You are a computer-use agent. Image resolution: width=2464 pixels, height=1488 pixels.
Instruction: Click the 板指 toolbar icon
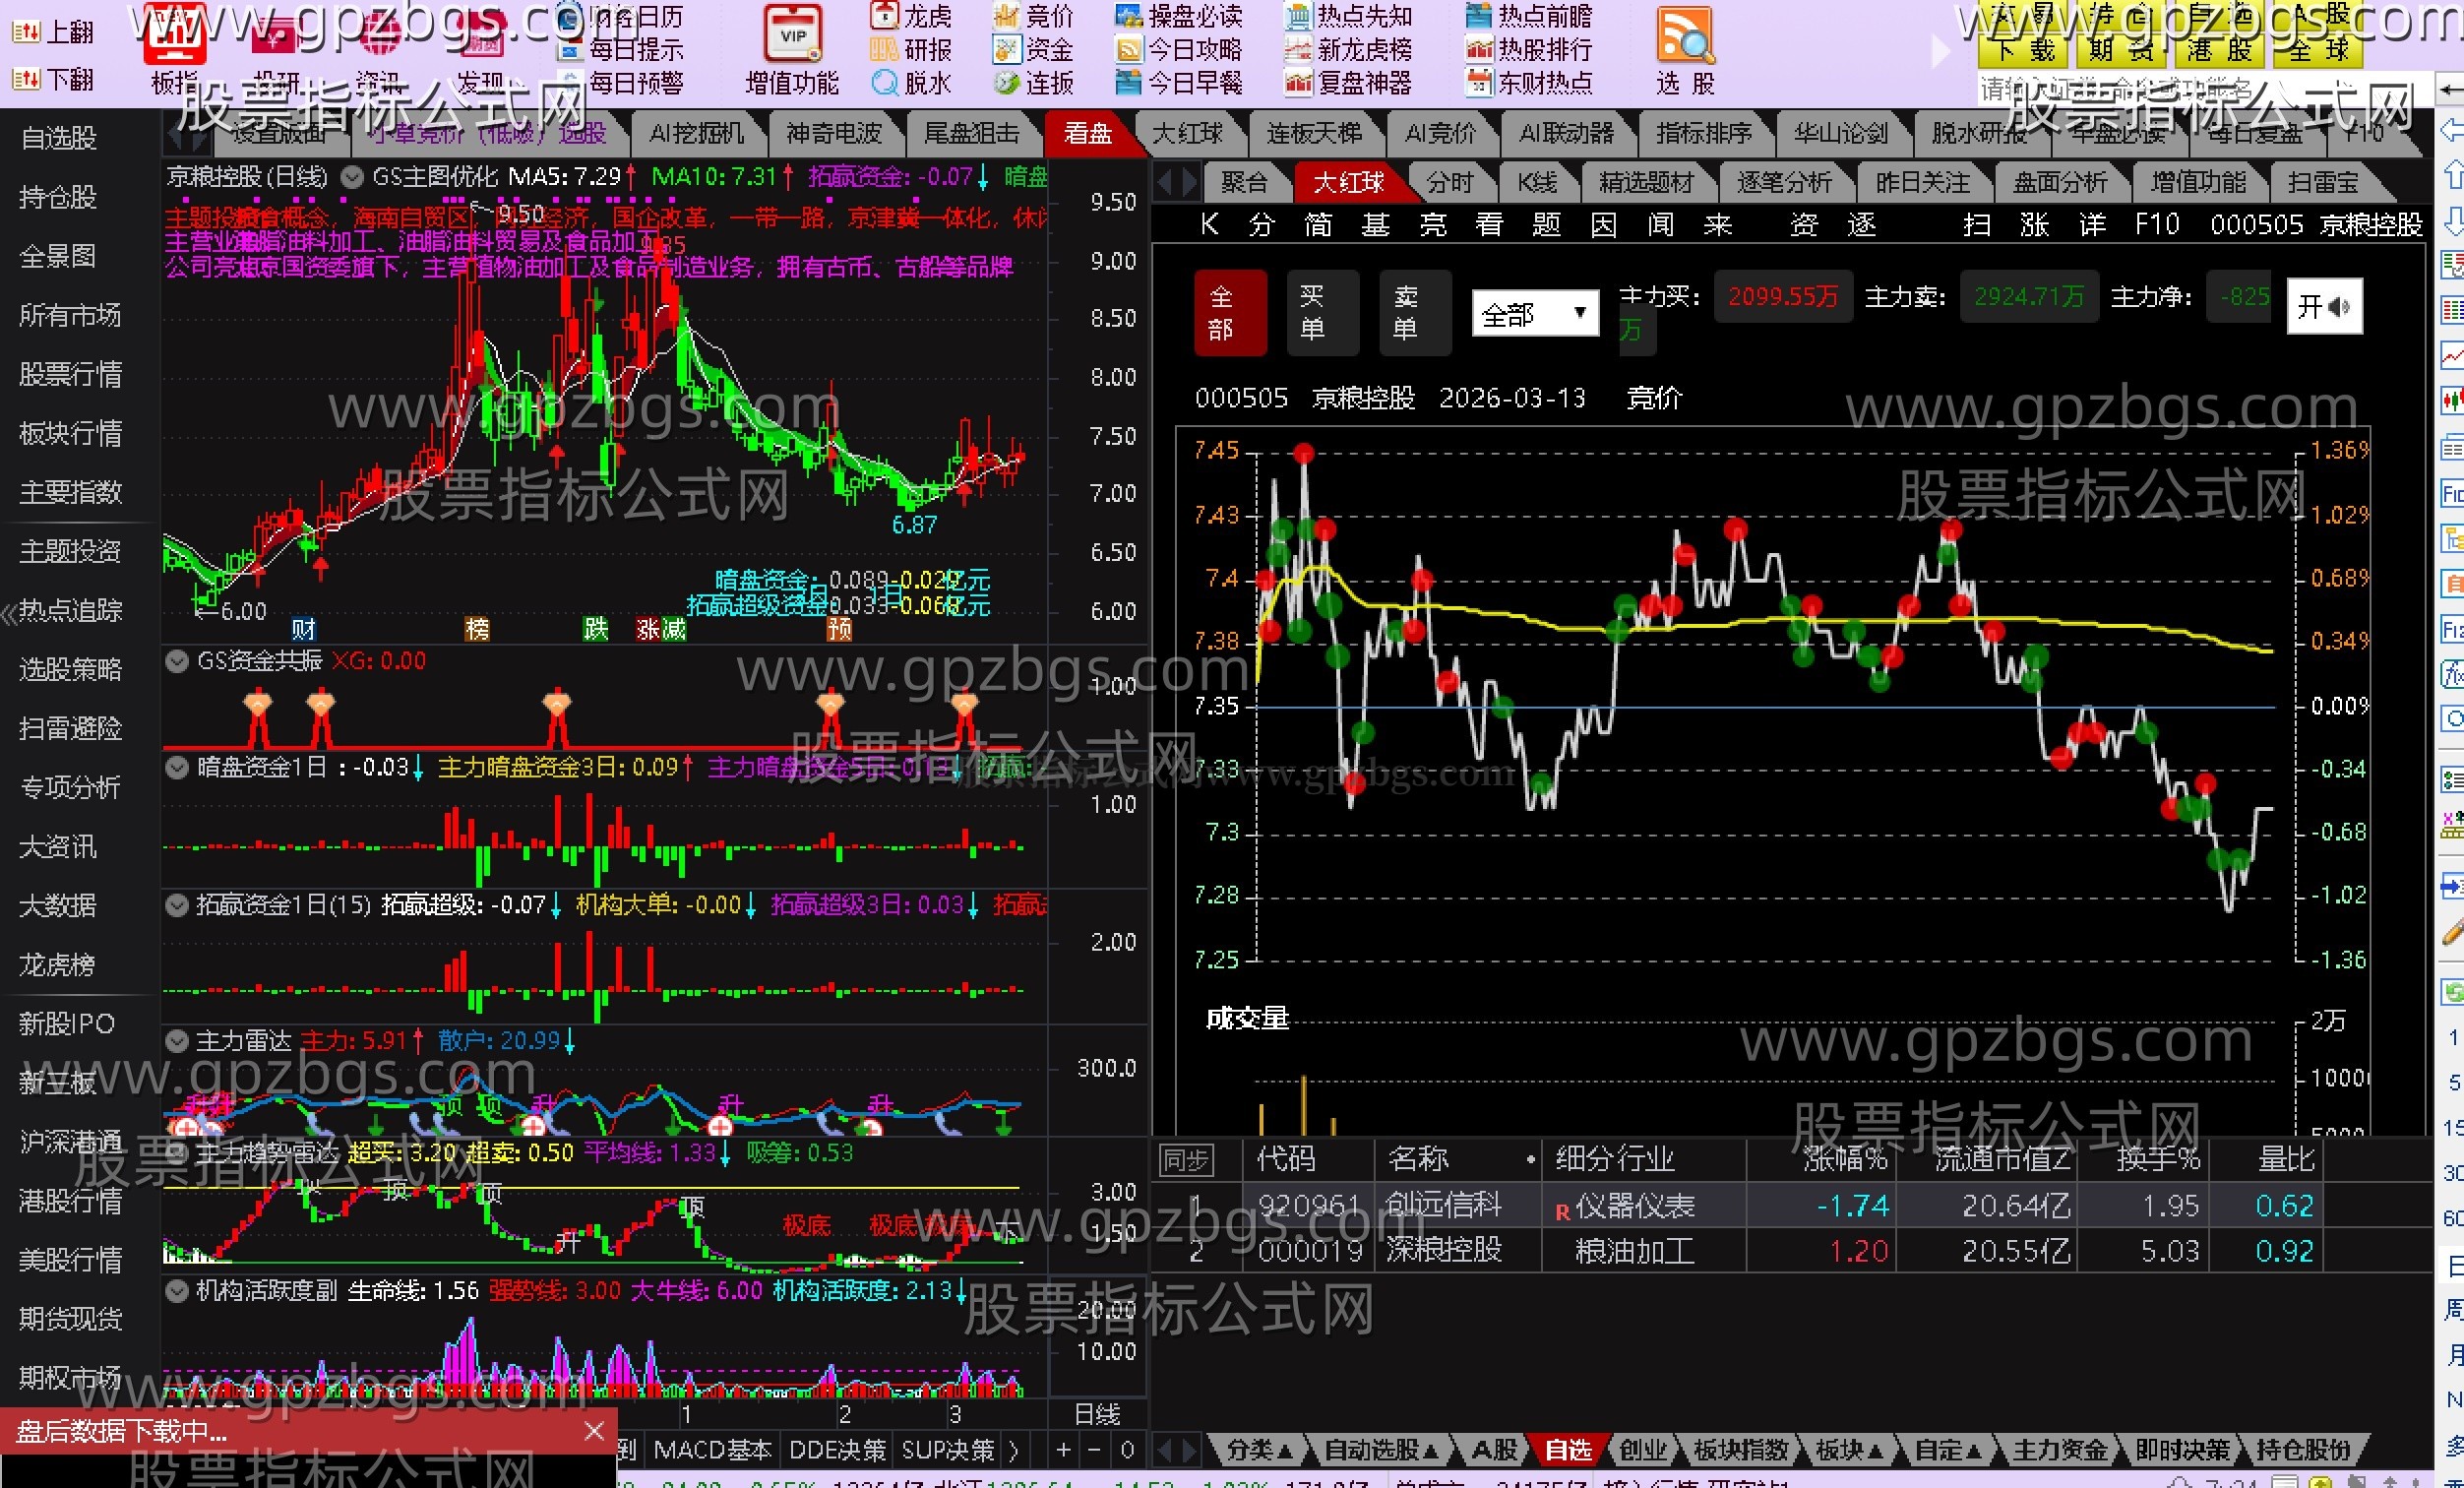coord(175,36)
